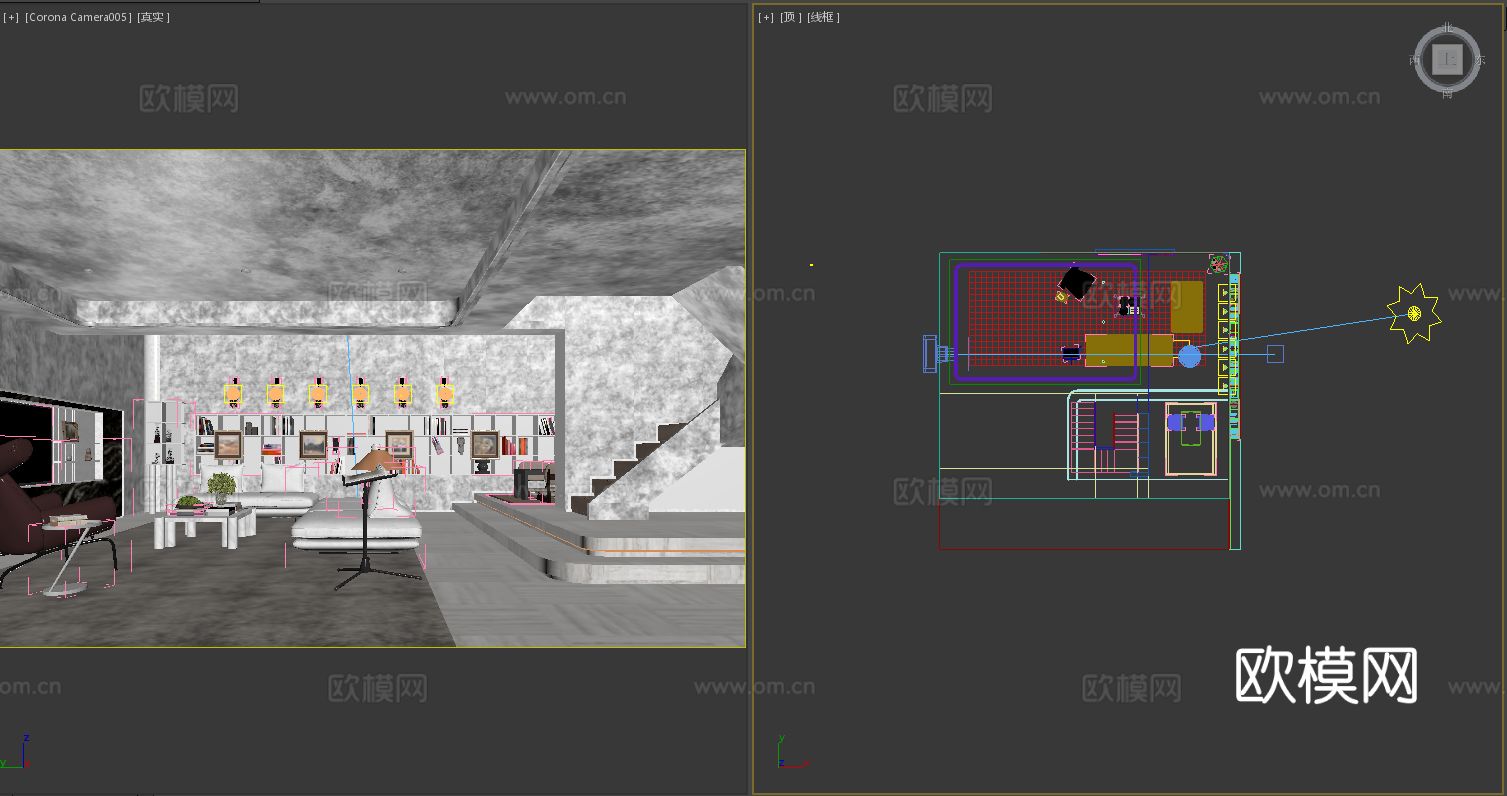Click 北 (North) on the ViewCube compass ring
Screen dimensions: 1507x796
point(1446,28)
